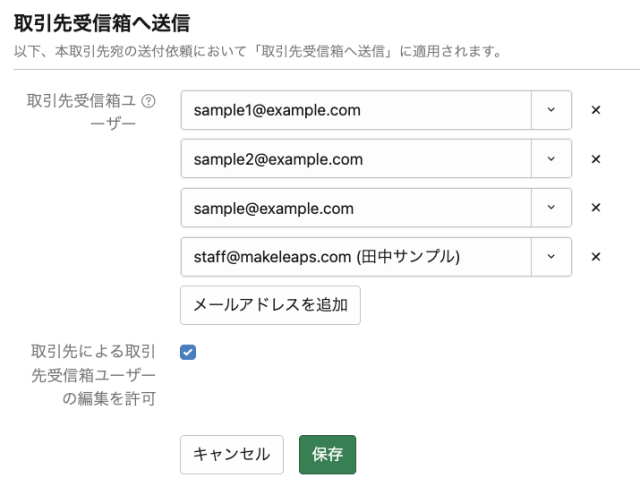Viewport: 640px width, 495px height.
Task: Select the sample2@example.com address field
Action: [x=355, y=159]
